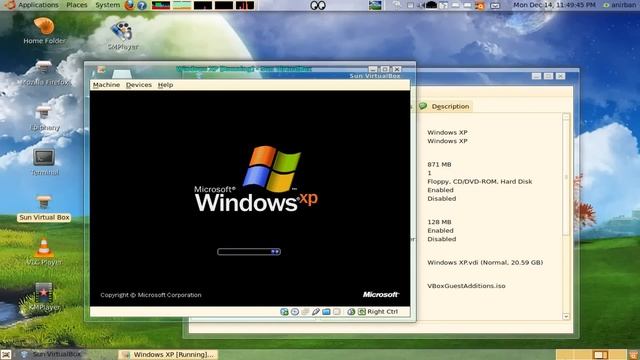Click the Windows XP.vdi hard disk entry
640x360 pixels.
[485, 262]
